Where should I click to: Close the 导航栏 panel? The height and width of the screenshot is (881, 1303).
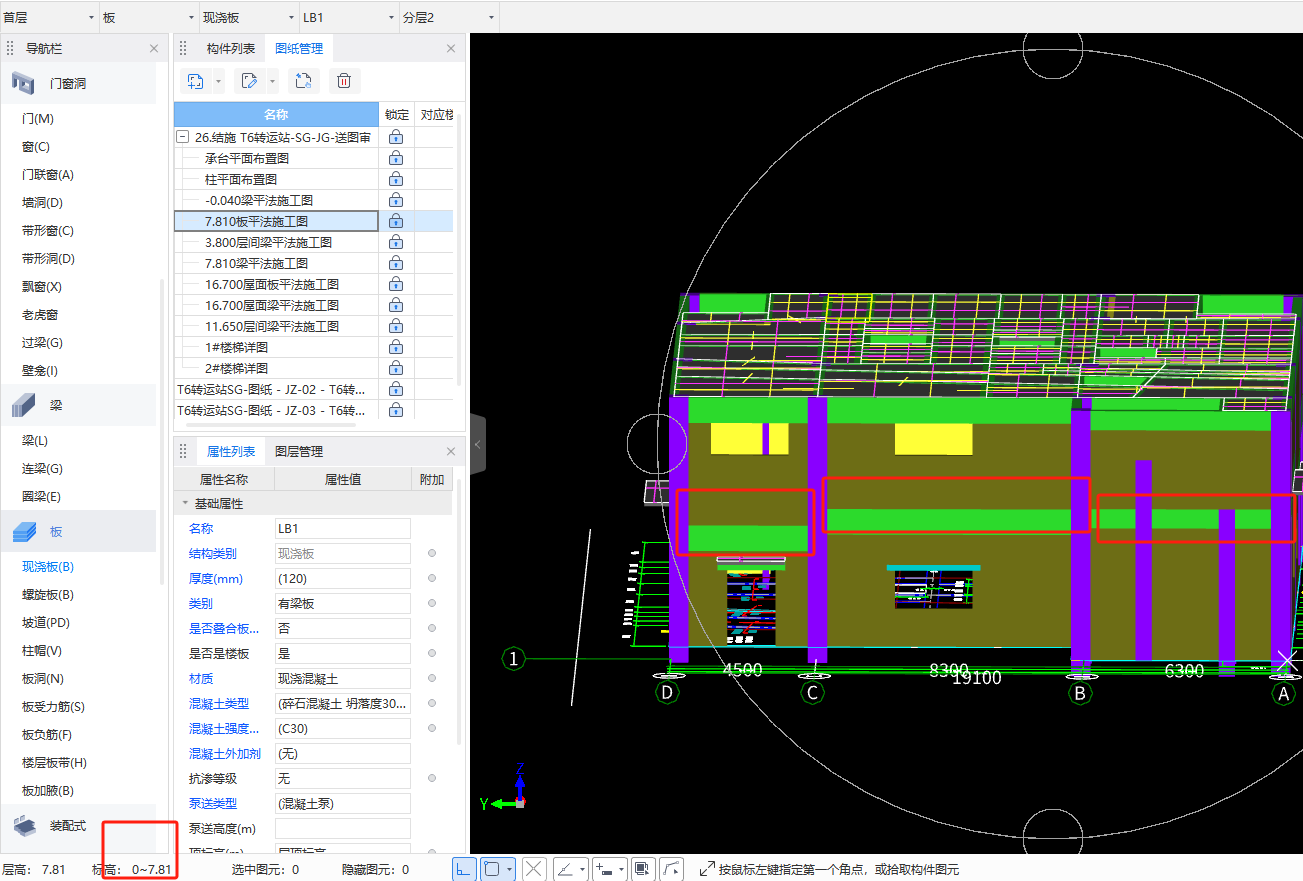click(x=154, y=48)
